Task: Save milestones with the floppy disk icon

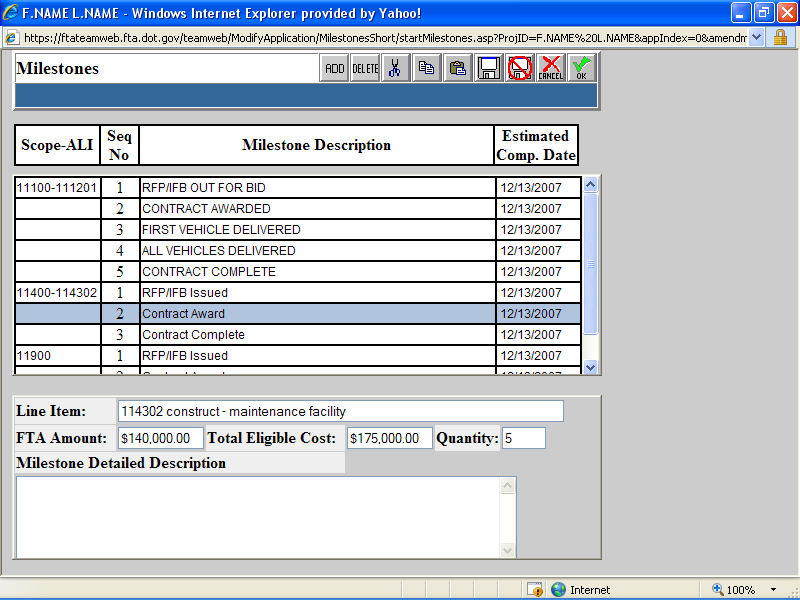Action: click(x=489, y=69)
